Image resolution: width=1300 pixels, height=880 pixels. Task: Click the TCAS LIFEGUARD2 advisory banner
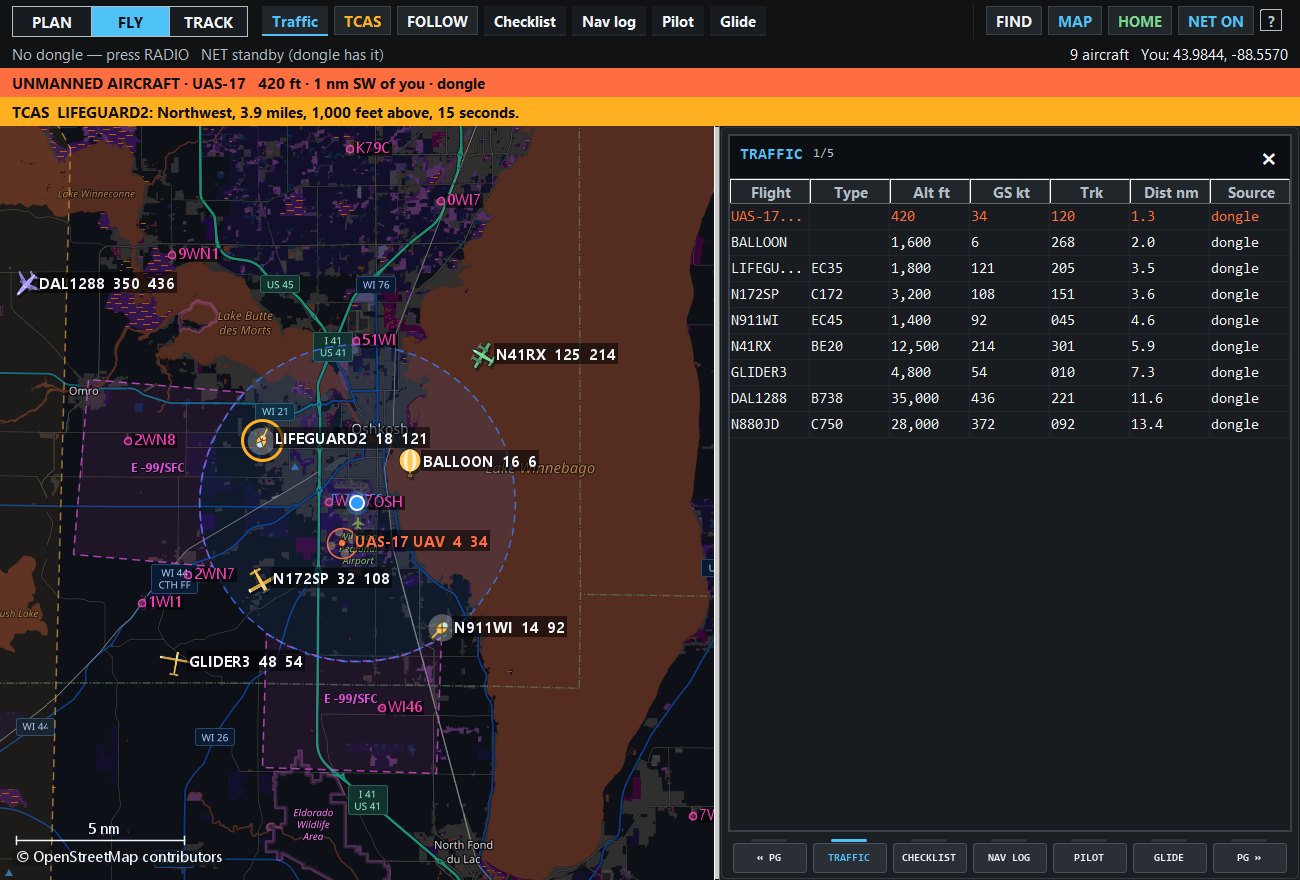[650, 113]
